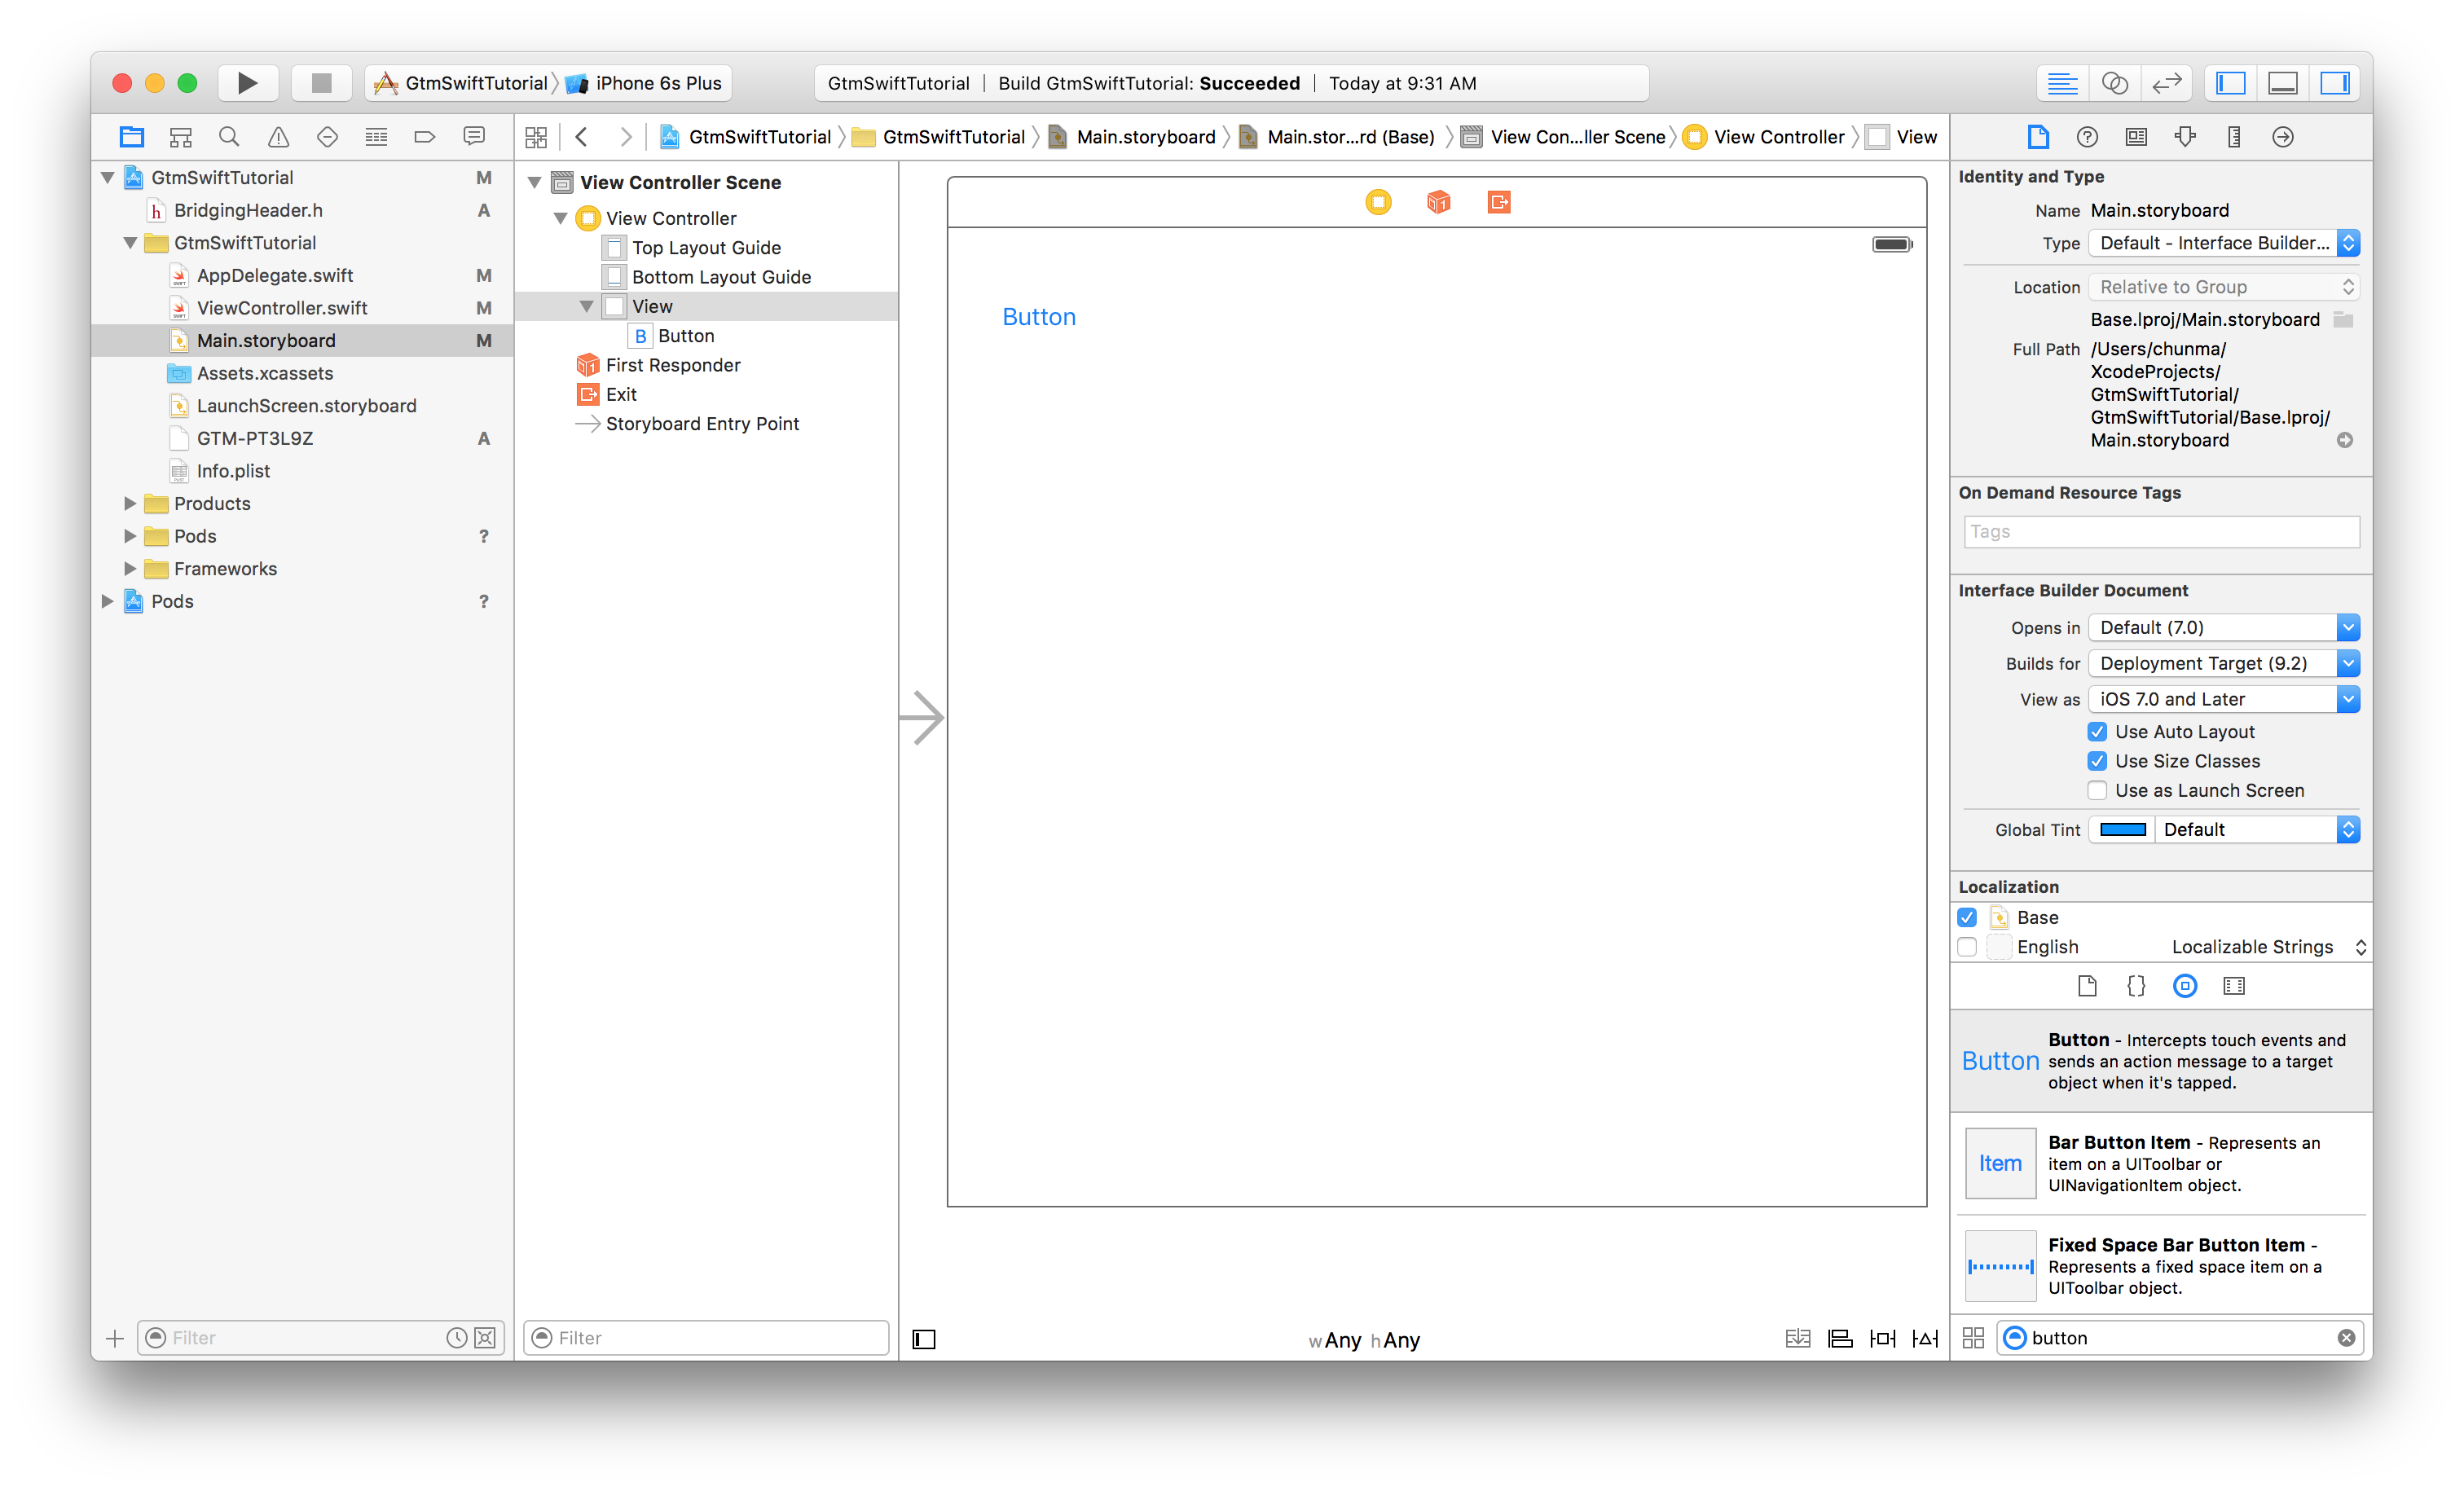Select Main.storyboard in project navigator
This screenshot has width=2464, height=1491.
point(267,340)
